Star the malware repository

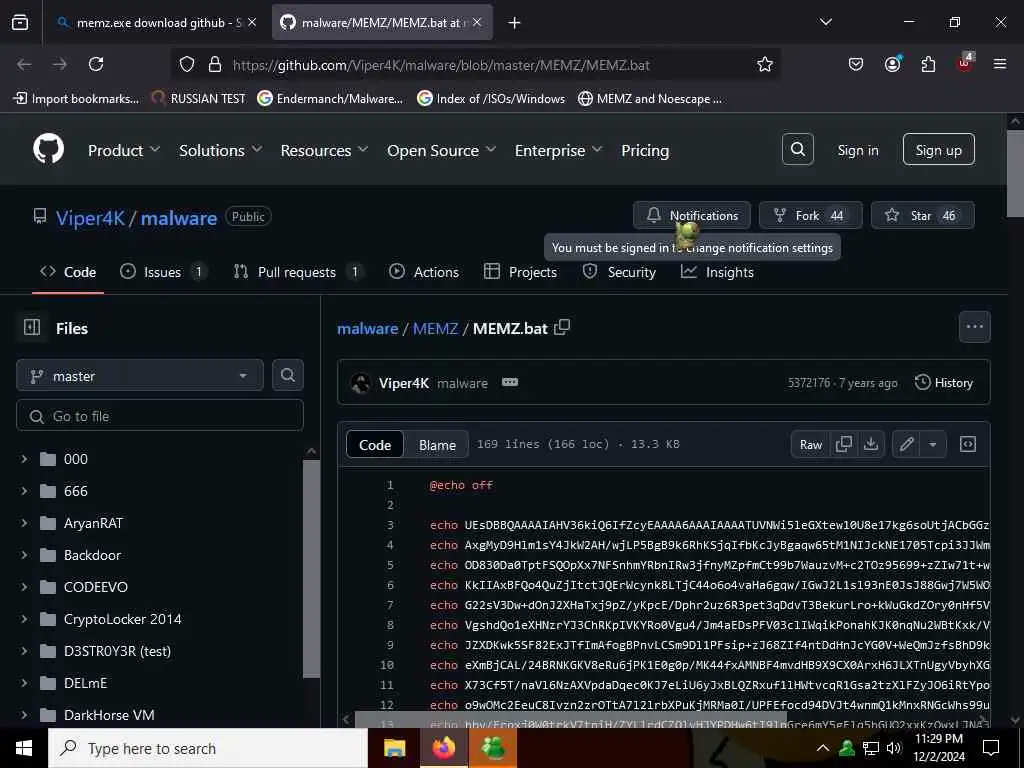[922, 215]
